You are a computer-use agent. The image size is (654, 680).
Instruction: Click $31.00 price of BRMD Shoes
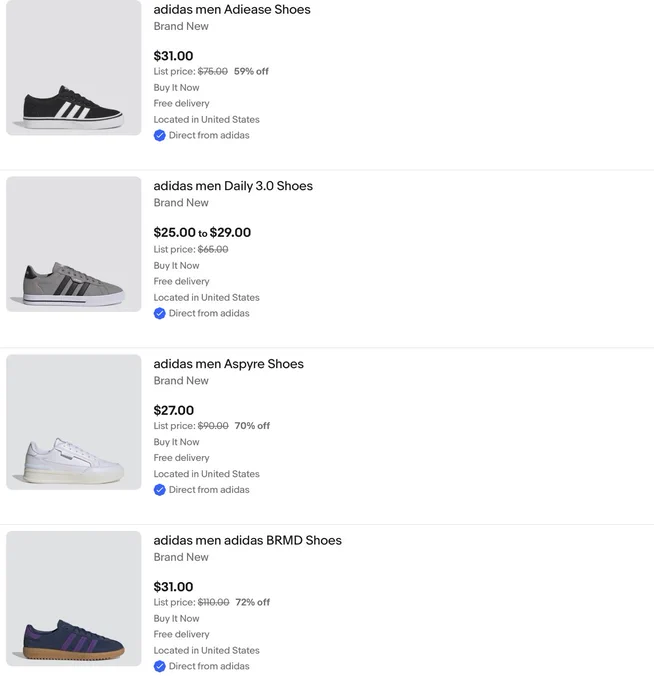click(173, 587)
